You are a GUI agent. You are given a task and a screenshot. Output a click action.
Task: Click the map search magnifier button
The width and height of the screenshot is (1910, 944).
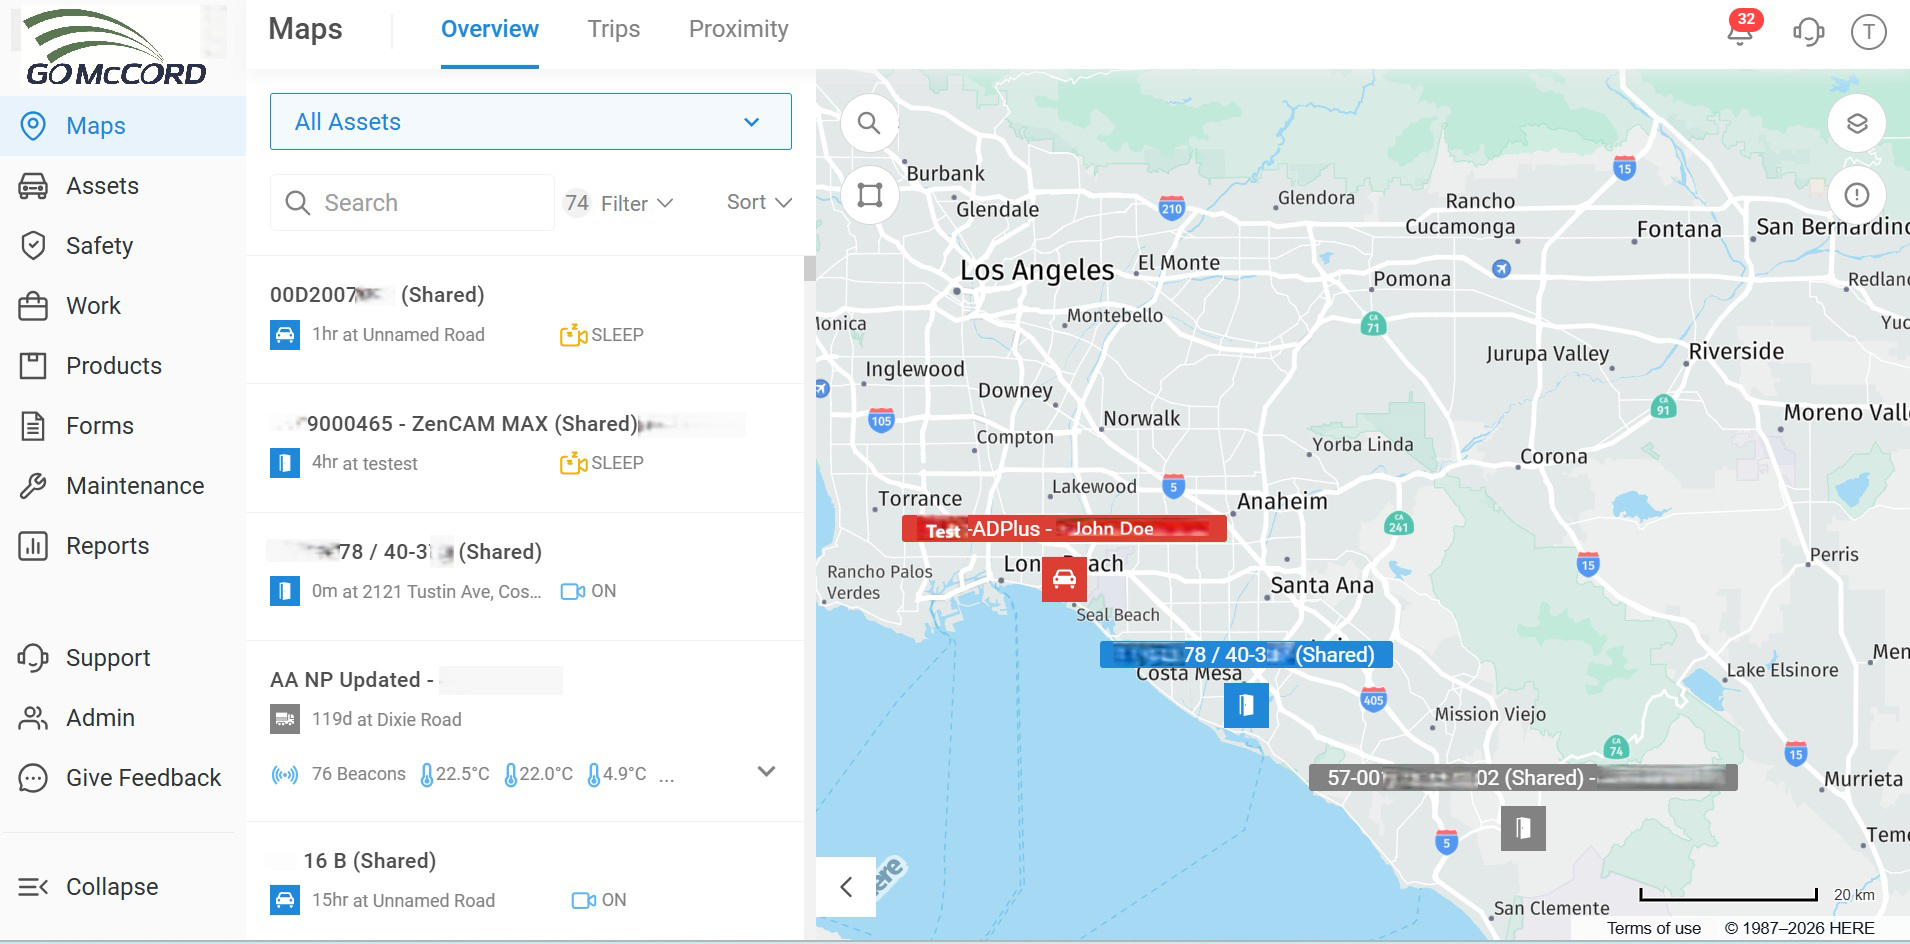(869, 123)
